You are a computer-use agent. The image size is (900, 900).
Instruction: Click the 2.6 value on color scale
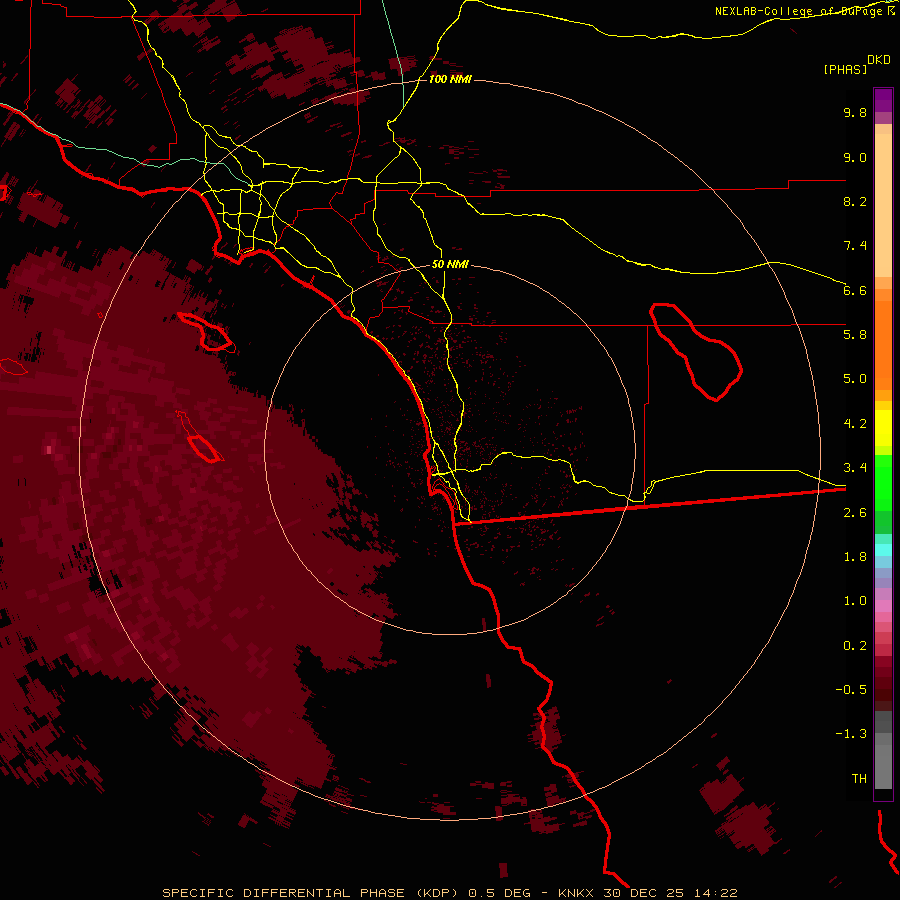855,513
